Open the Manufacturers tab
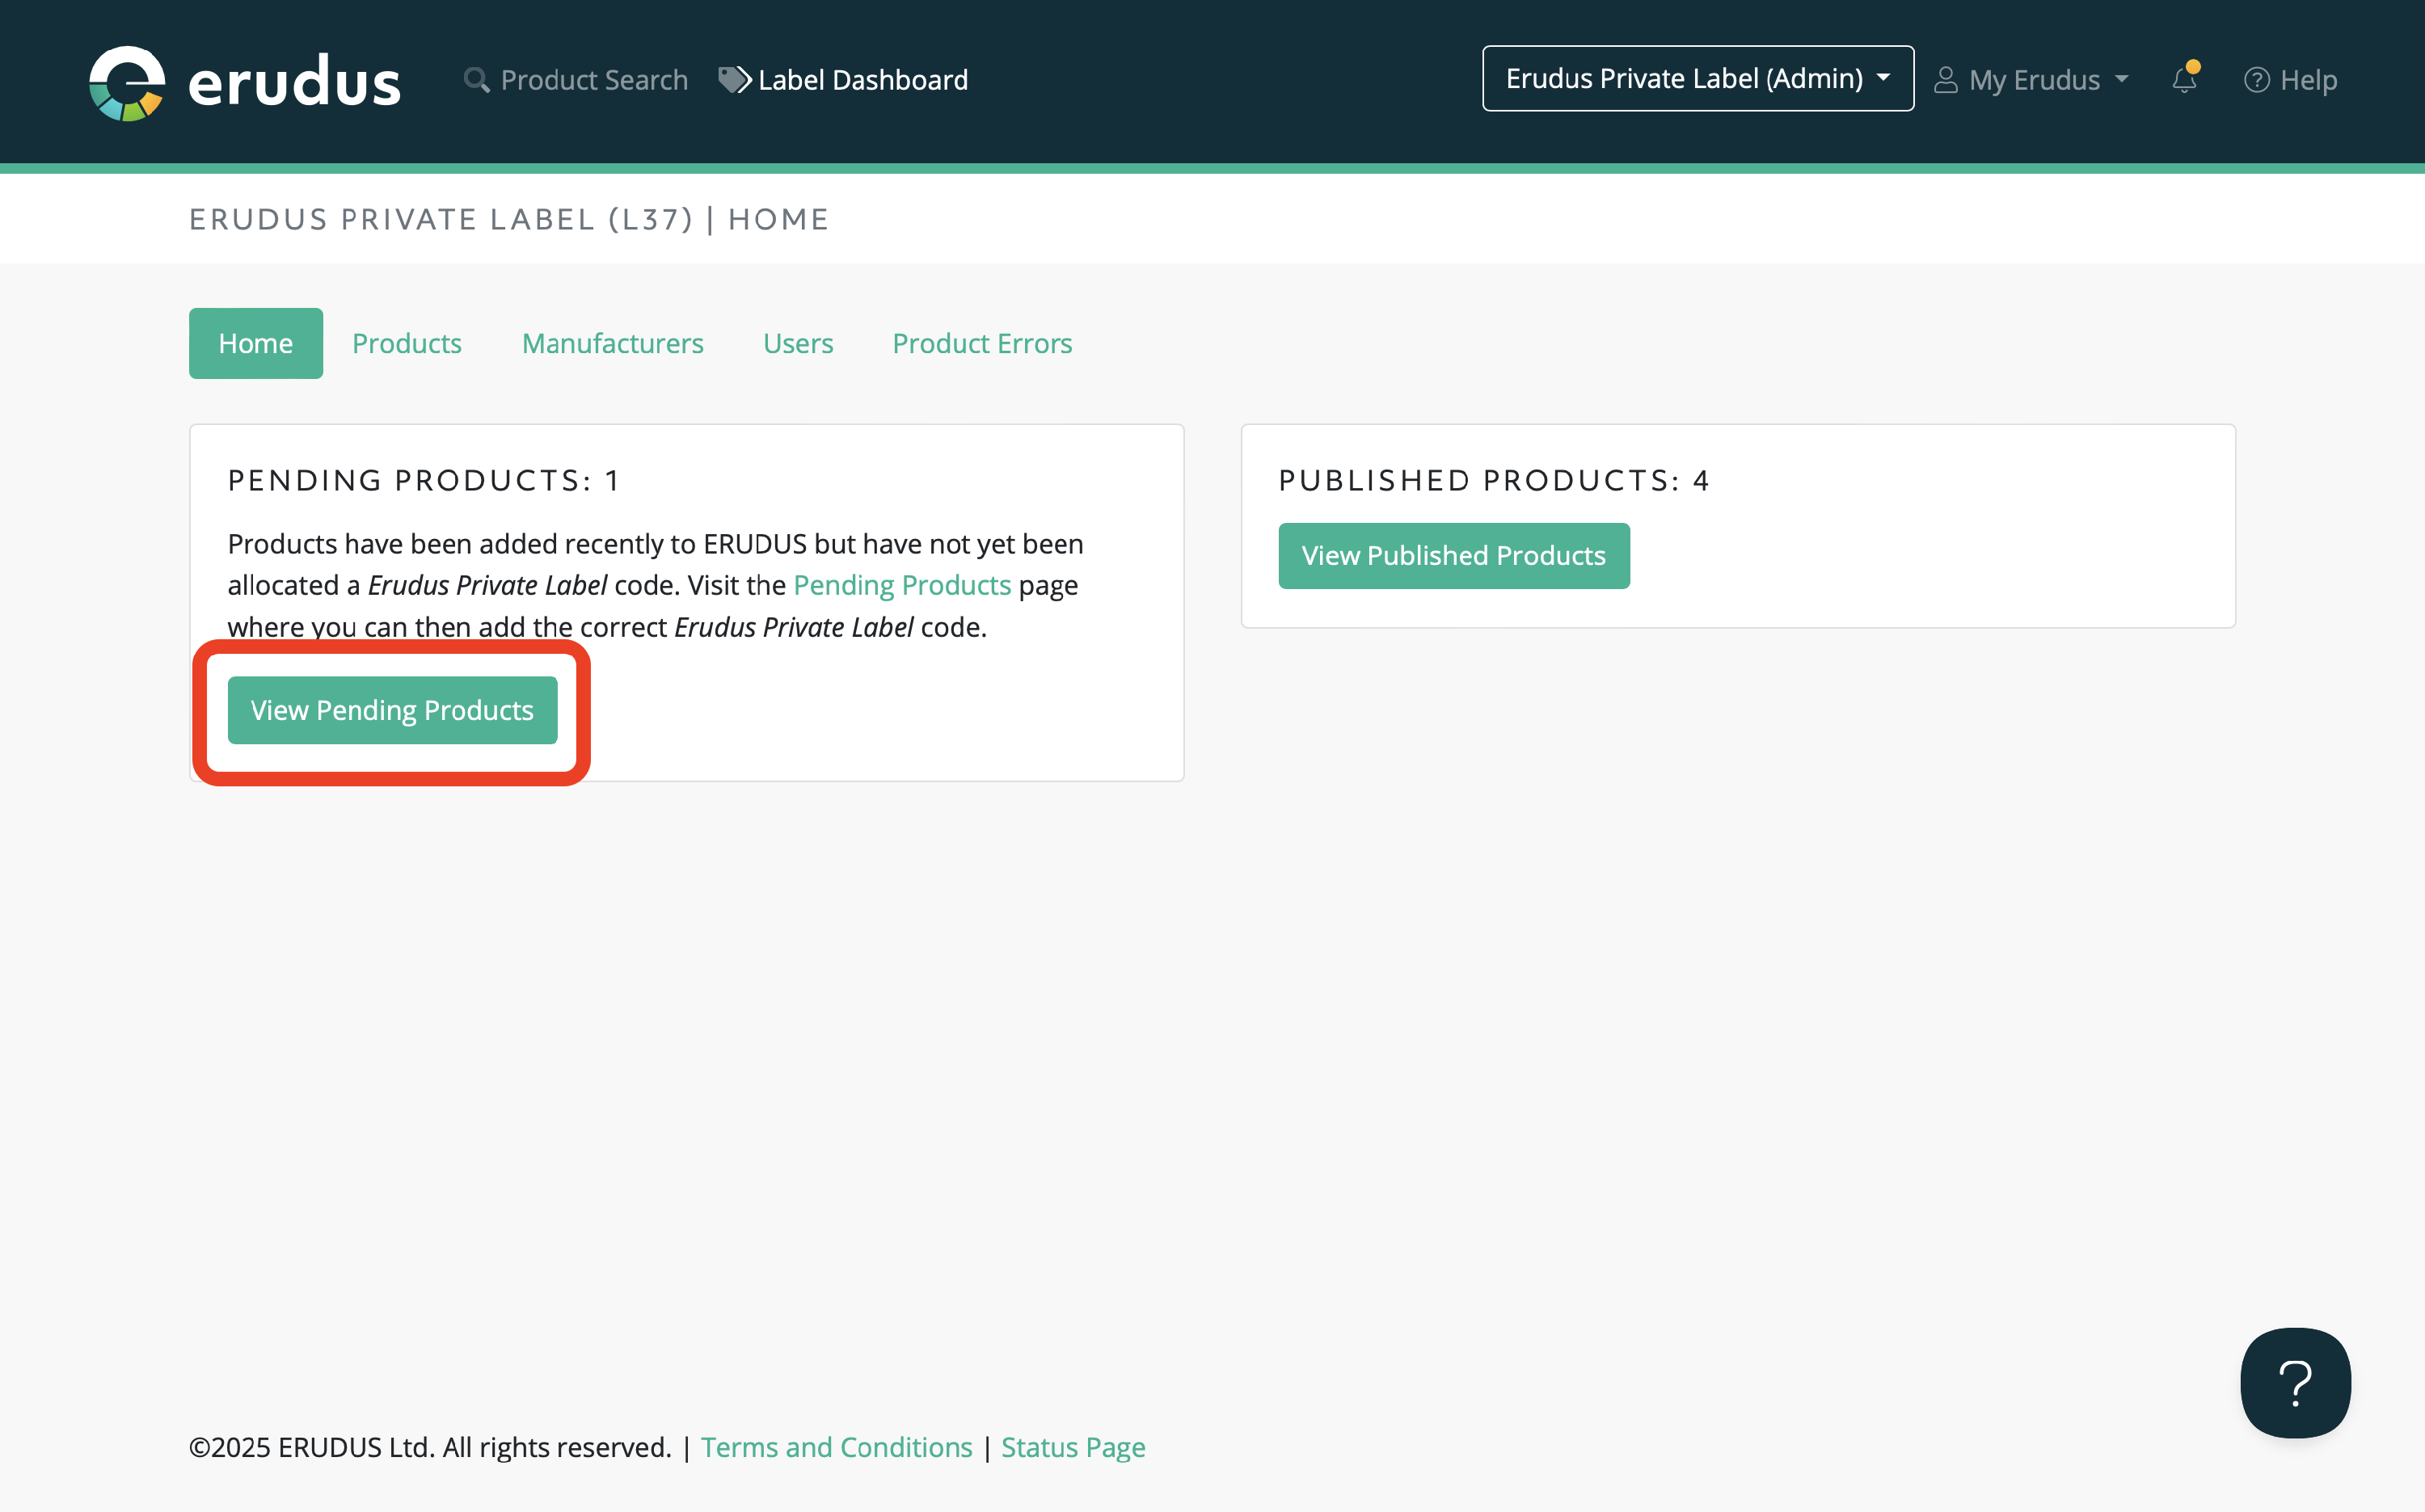This screenshot has width=2425, height=1512. pos(612,343)
